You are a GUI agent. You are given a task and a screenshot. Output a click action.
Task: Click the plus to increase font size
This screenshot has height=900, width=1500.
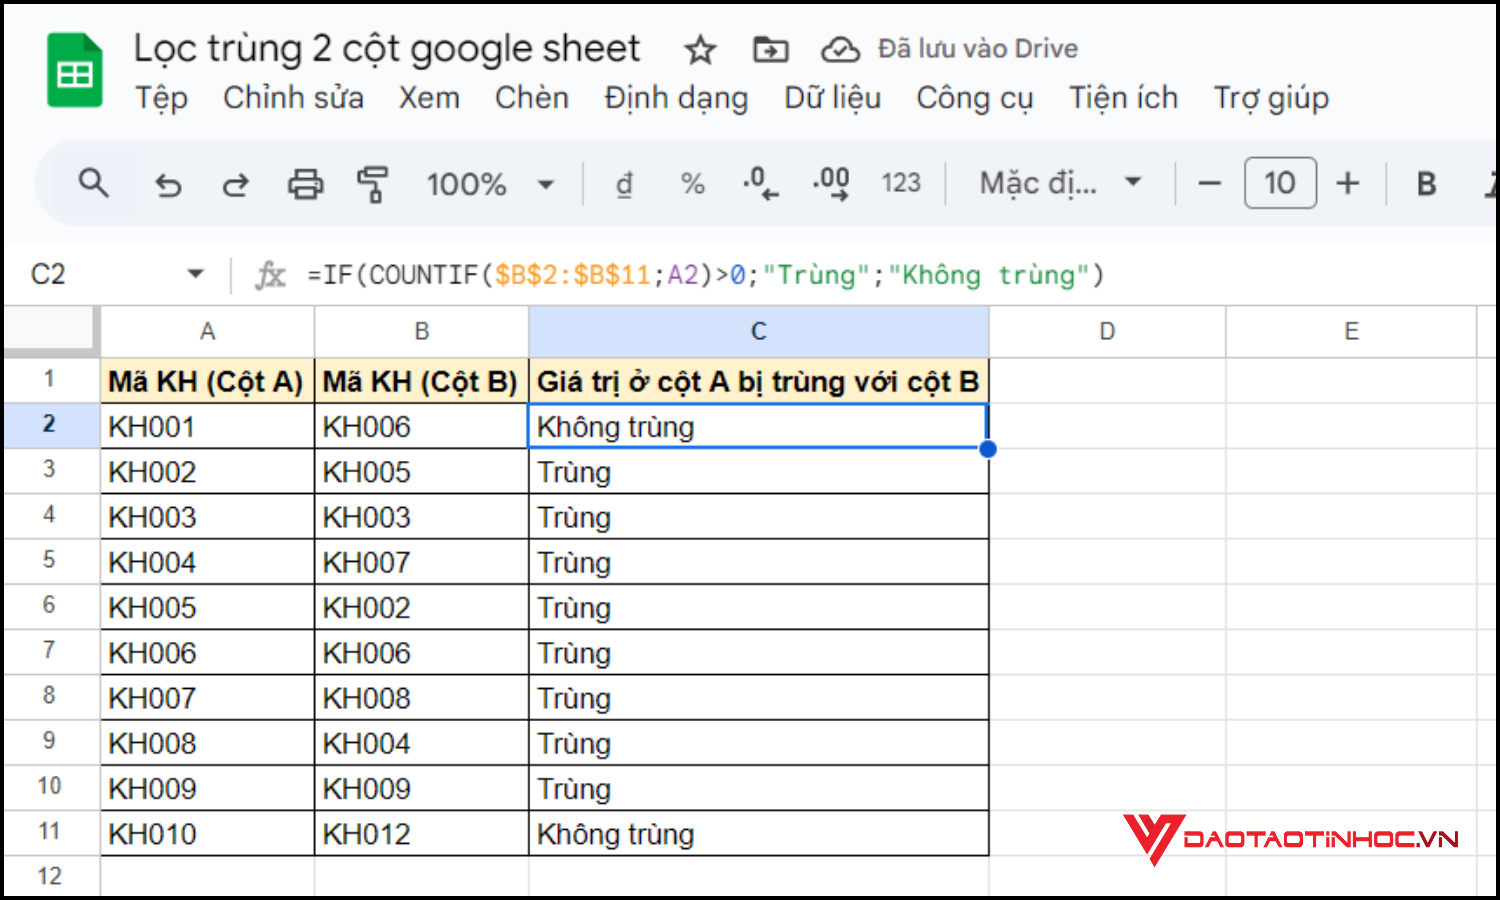point(1349,183)
